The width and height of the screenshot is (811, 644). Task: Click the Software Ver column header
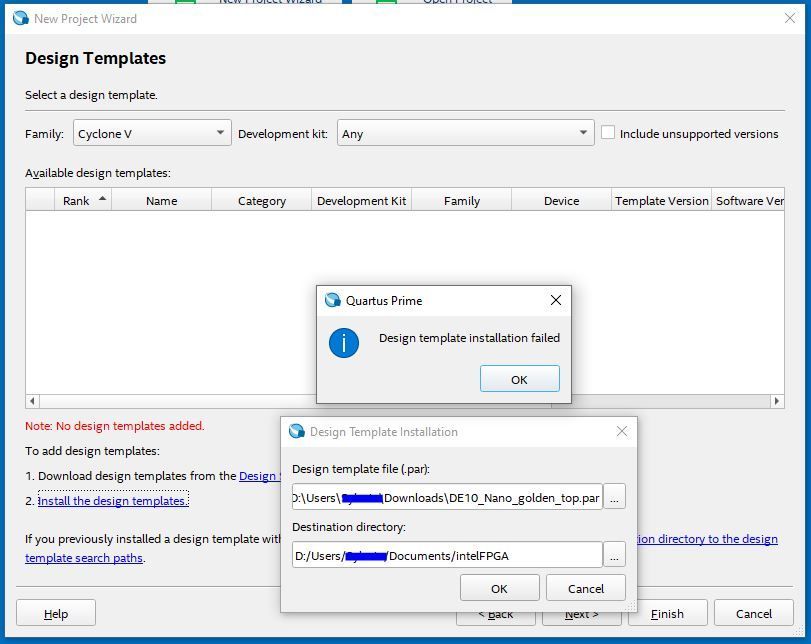[x=748, y=200]
